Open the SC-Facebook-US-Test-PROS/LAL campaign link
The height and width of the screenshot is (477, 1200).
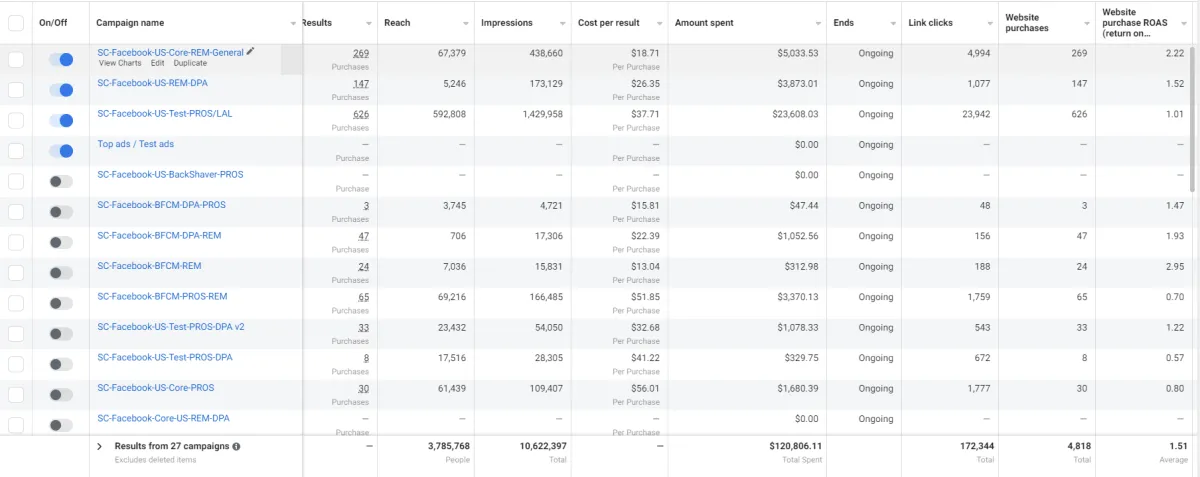(x=164, y=113)
